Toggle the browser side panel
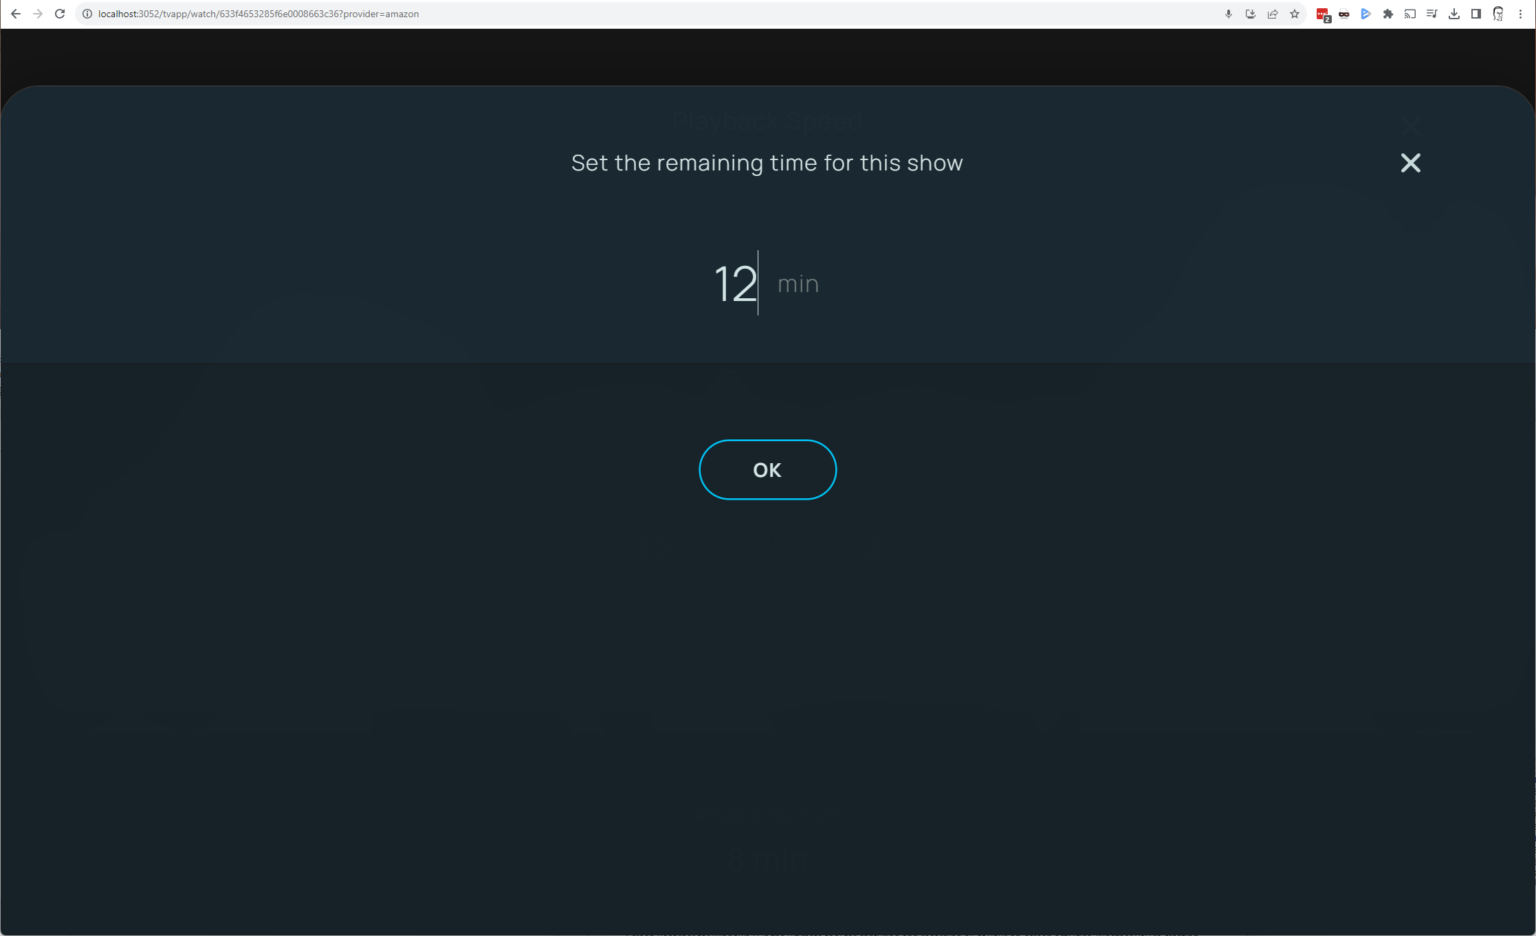Screen dimensions: 1536x936 [1476, 14]
